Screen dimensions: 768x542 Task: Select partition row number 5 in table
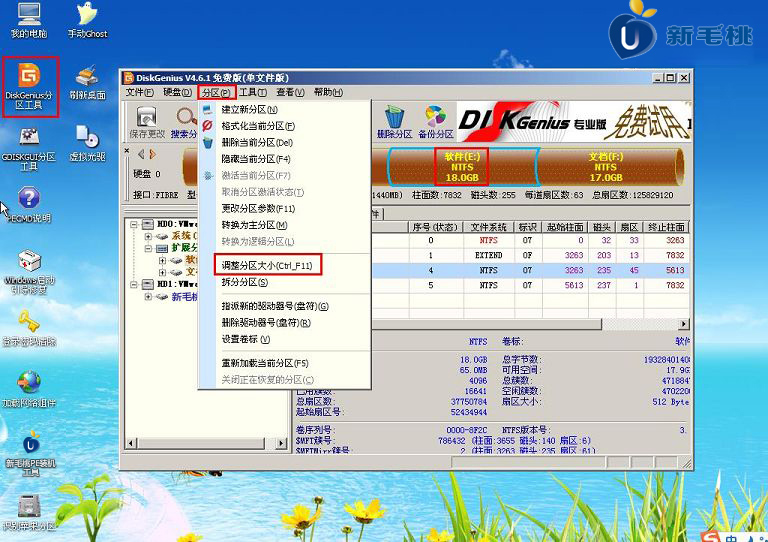(431, 285)
